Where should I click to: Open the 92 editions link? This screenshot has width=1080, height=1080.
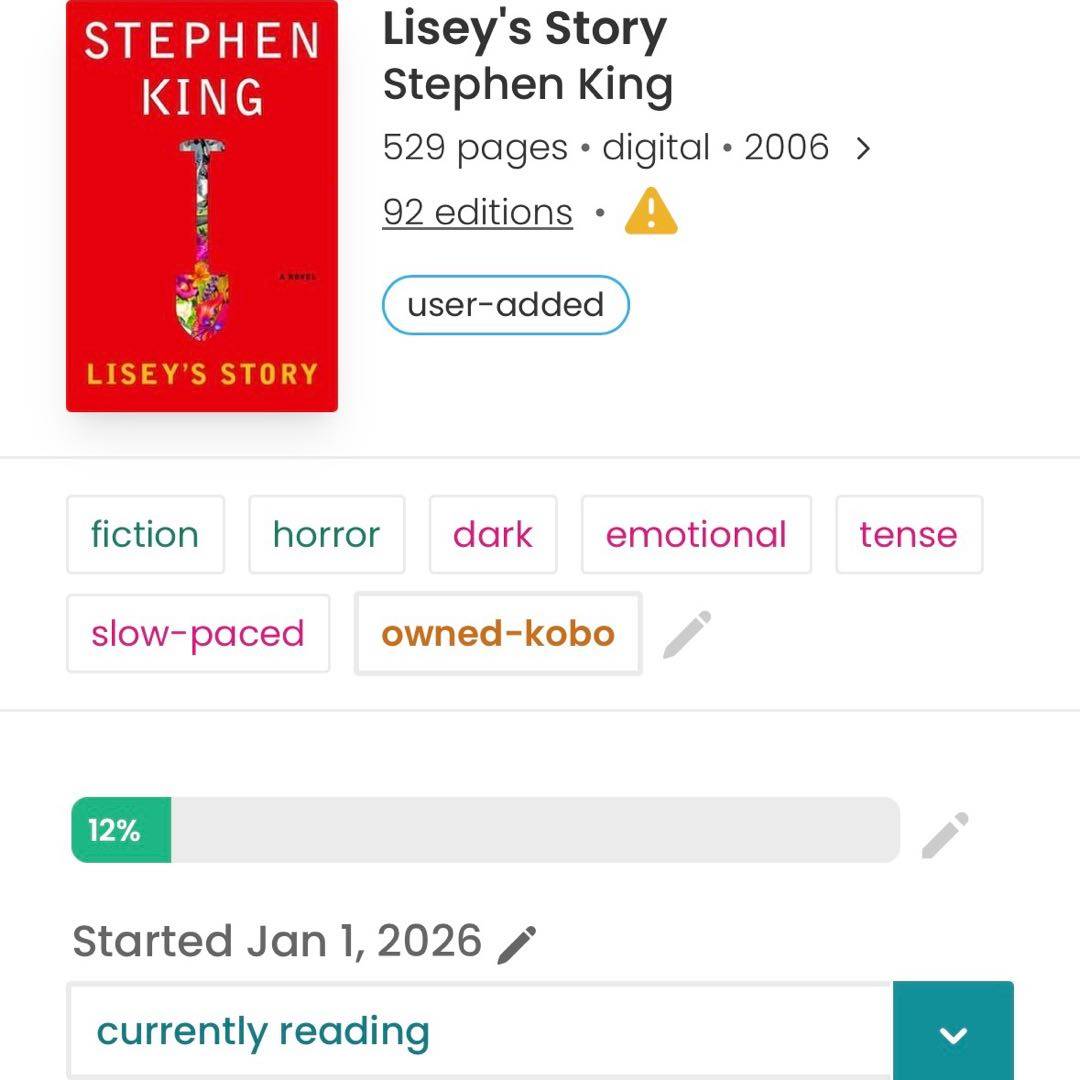click(x=477, y=212)
